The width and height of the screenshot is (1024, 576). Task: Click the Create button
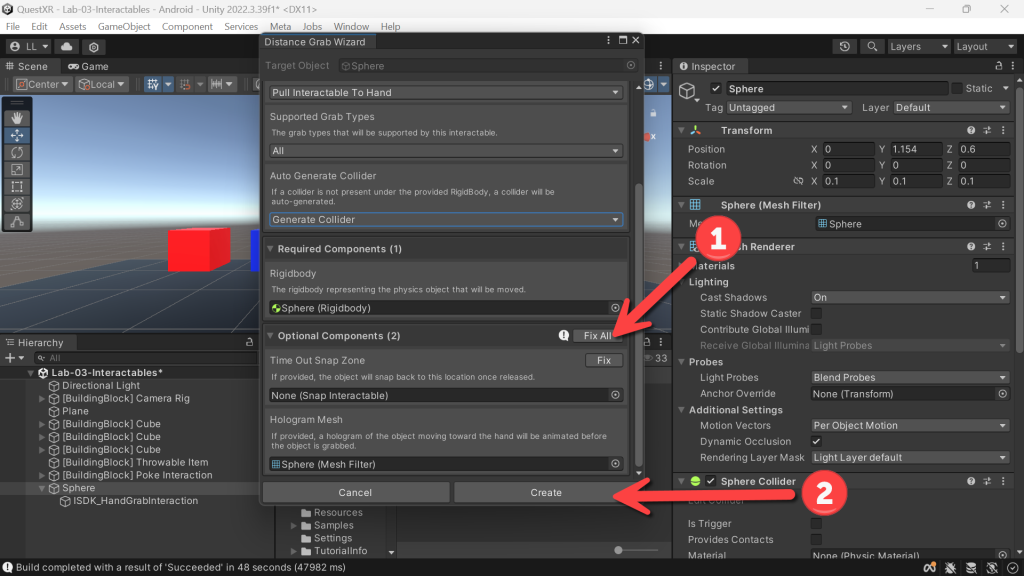coord(546,492)
